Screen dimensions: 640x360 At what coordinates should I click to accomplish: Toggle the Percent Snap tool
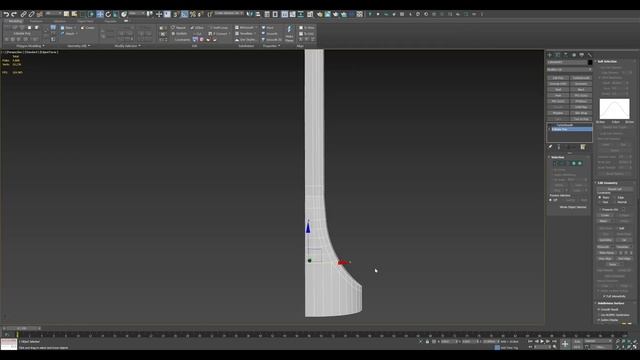click(x=193, y=14)
